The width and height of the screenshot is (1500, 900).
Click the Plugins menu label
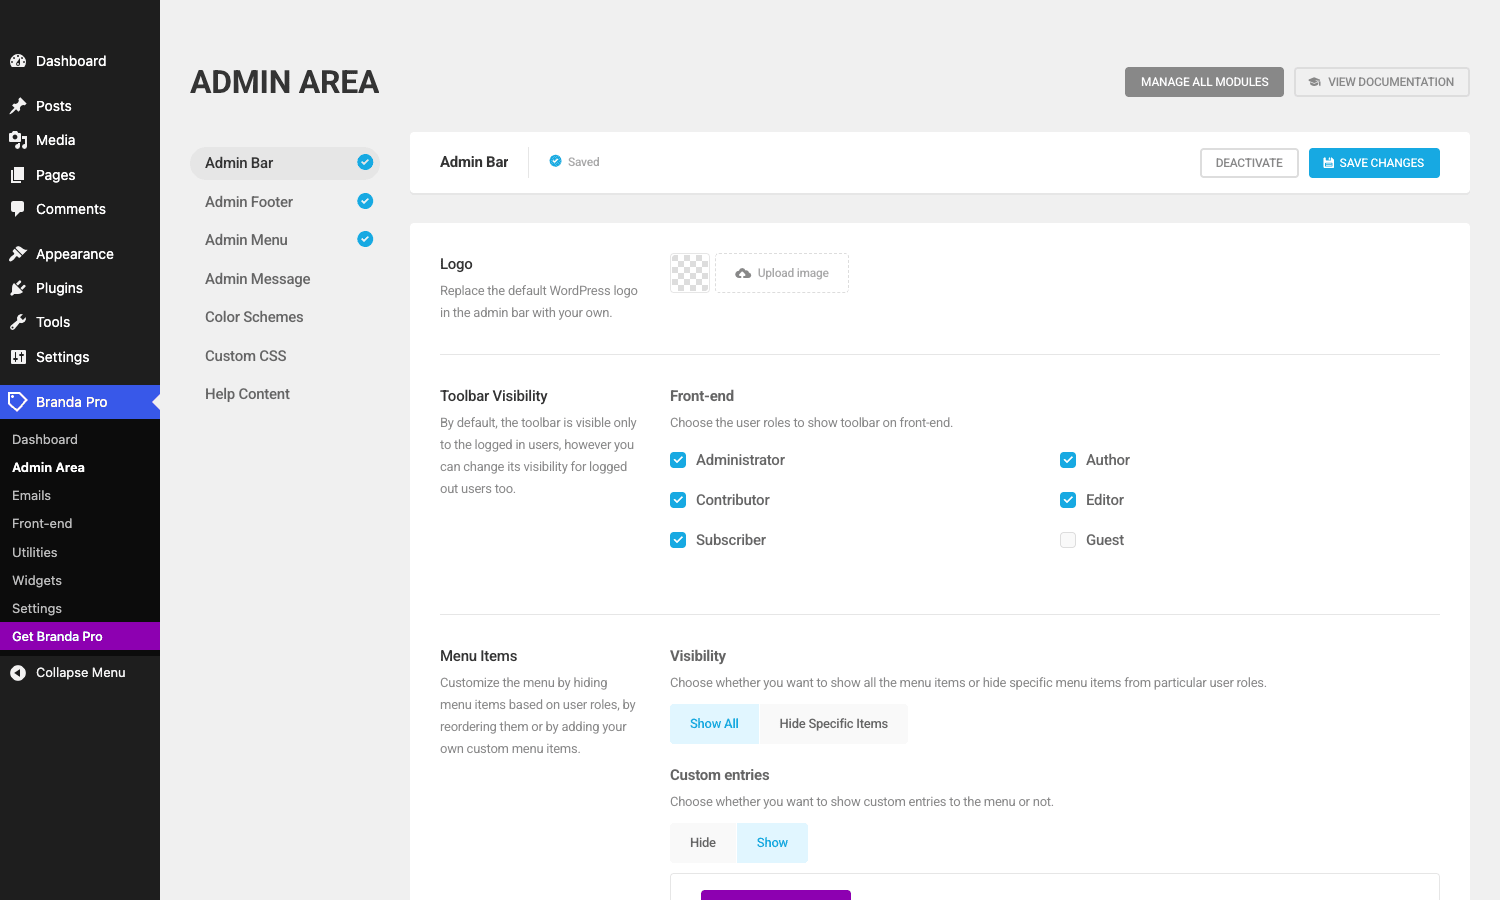point(59,288)
